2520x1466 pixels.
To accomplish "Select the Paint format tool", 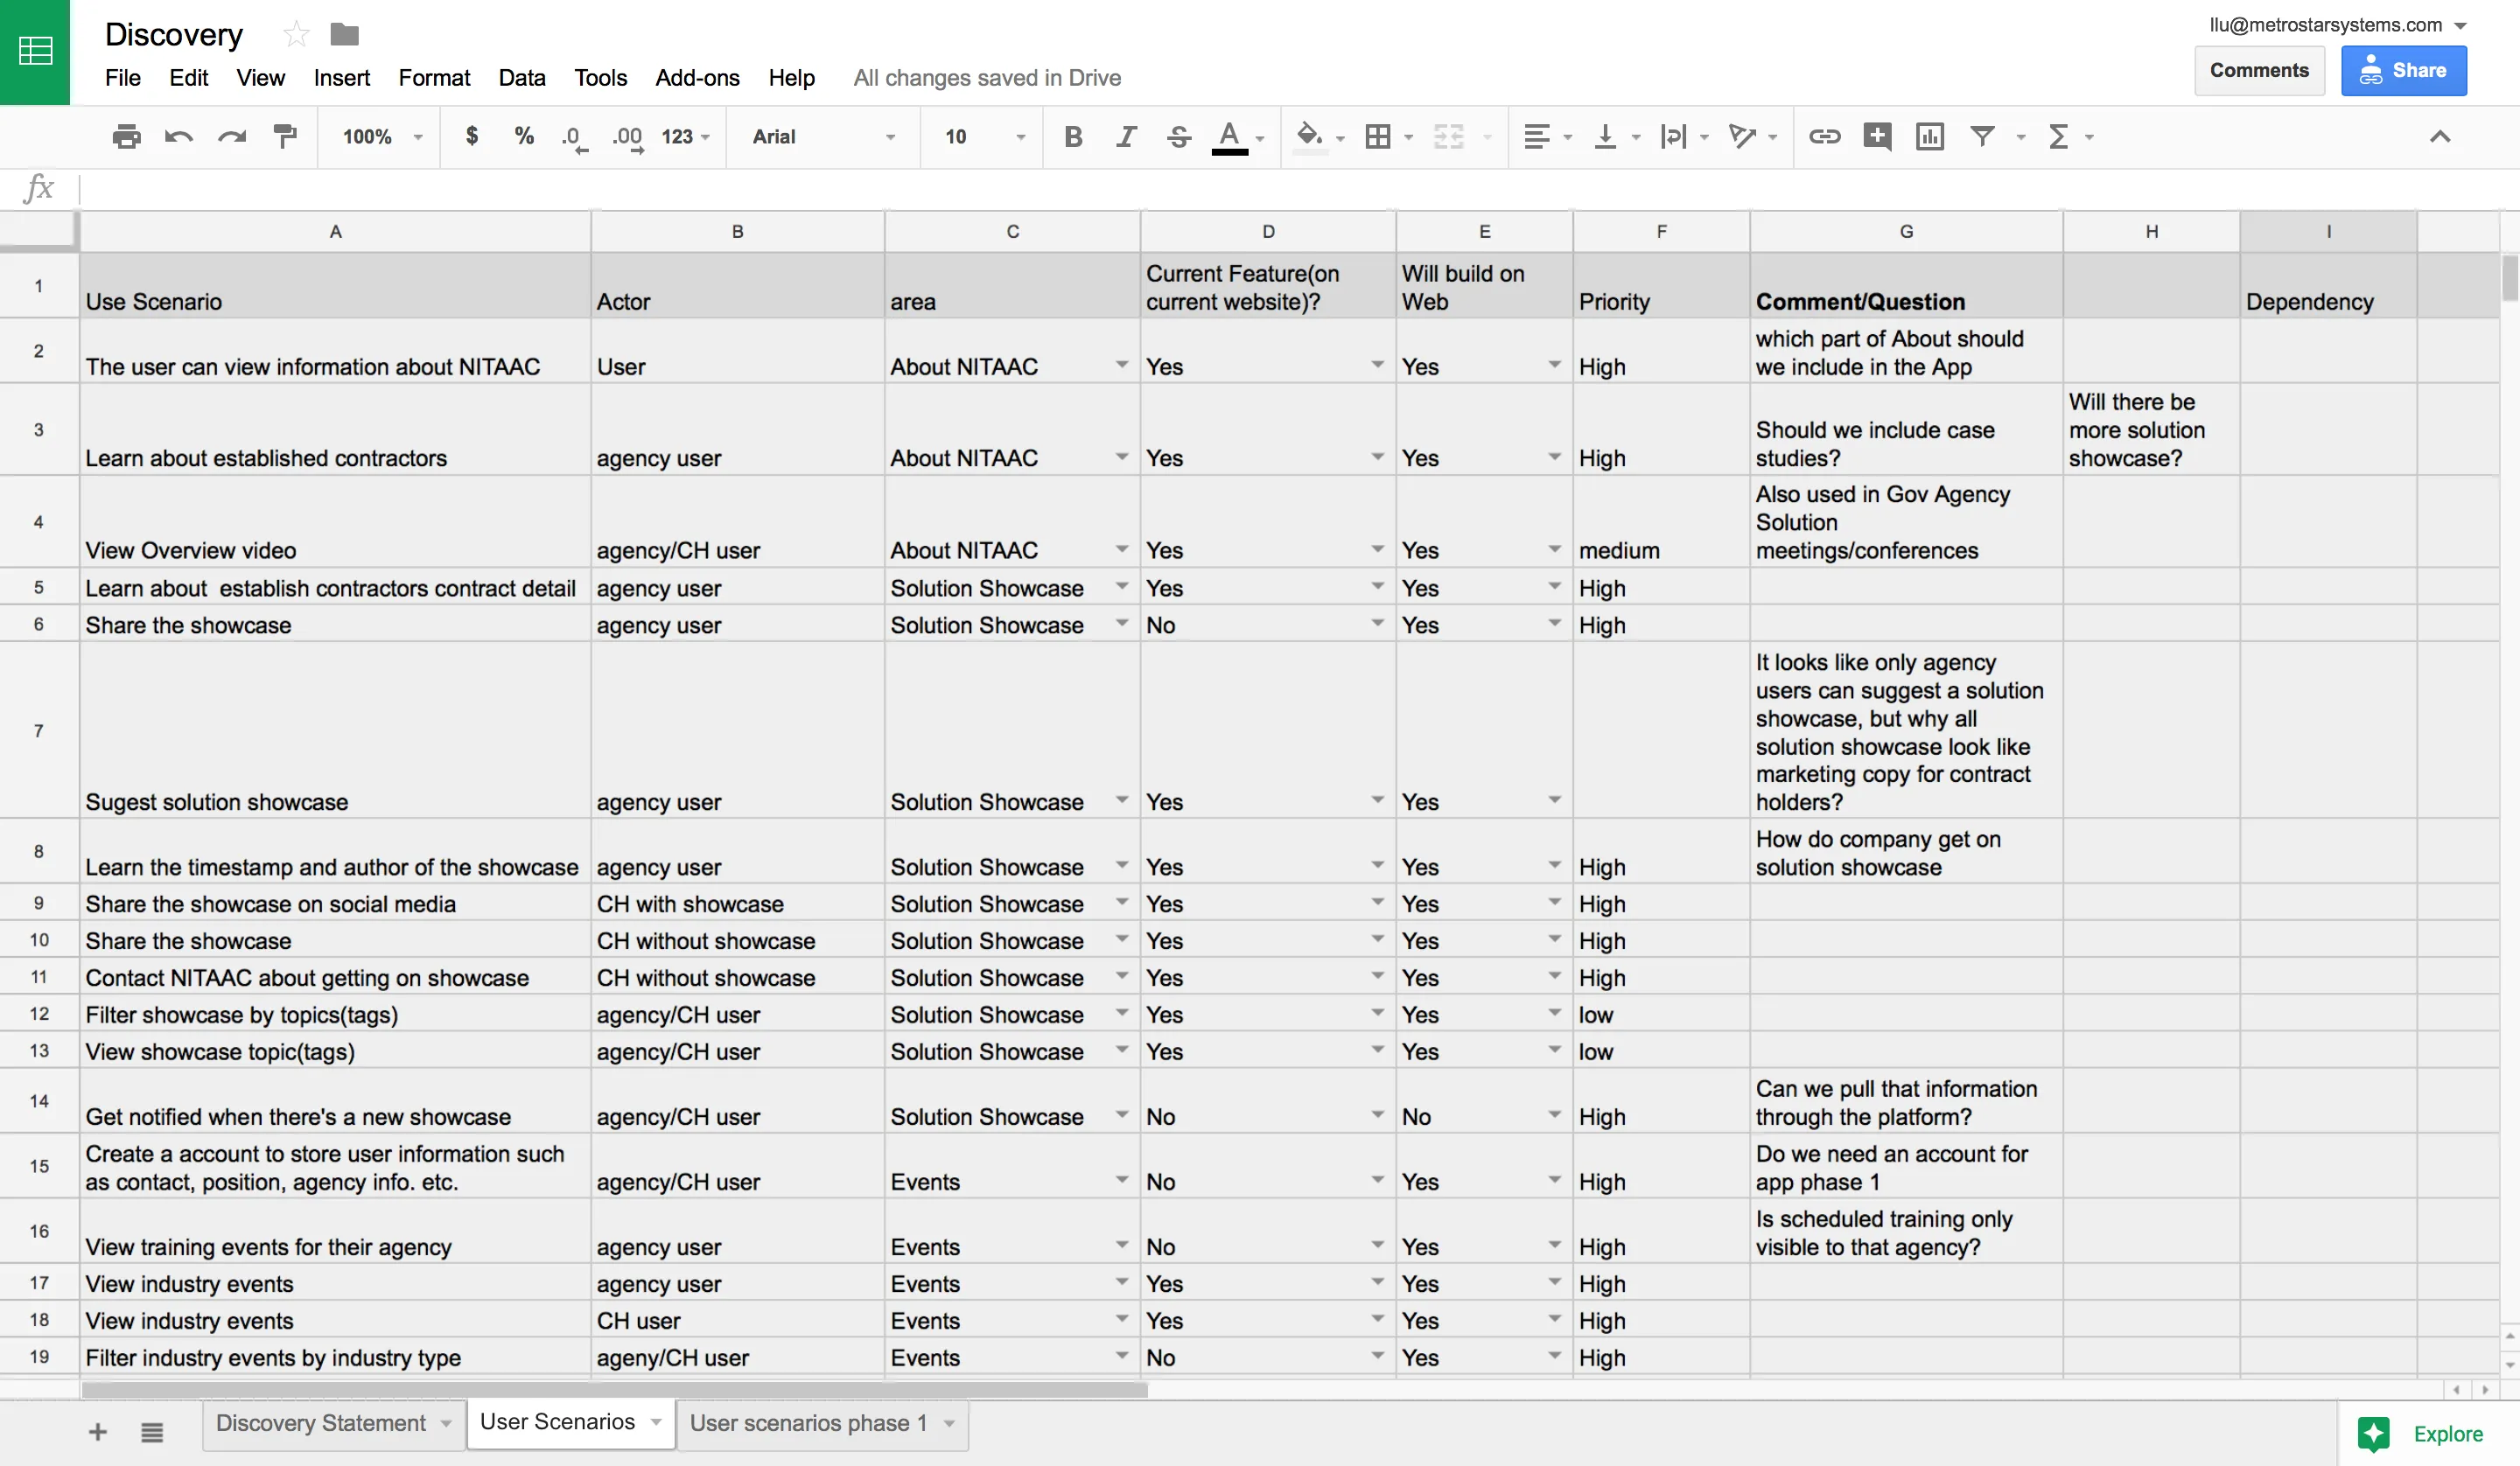I will tap(285, 137).
